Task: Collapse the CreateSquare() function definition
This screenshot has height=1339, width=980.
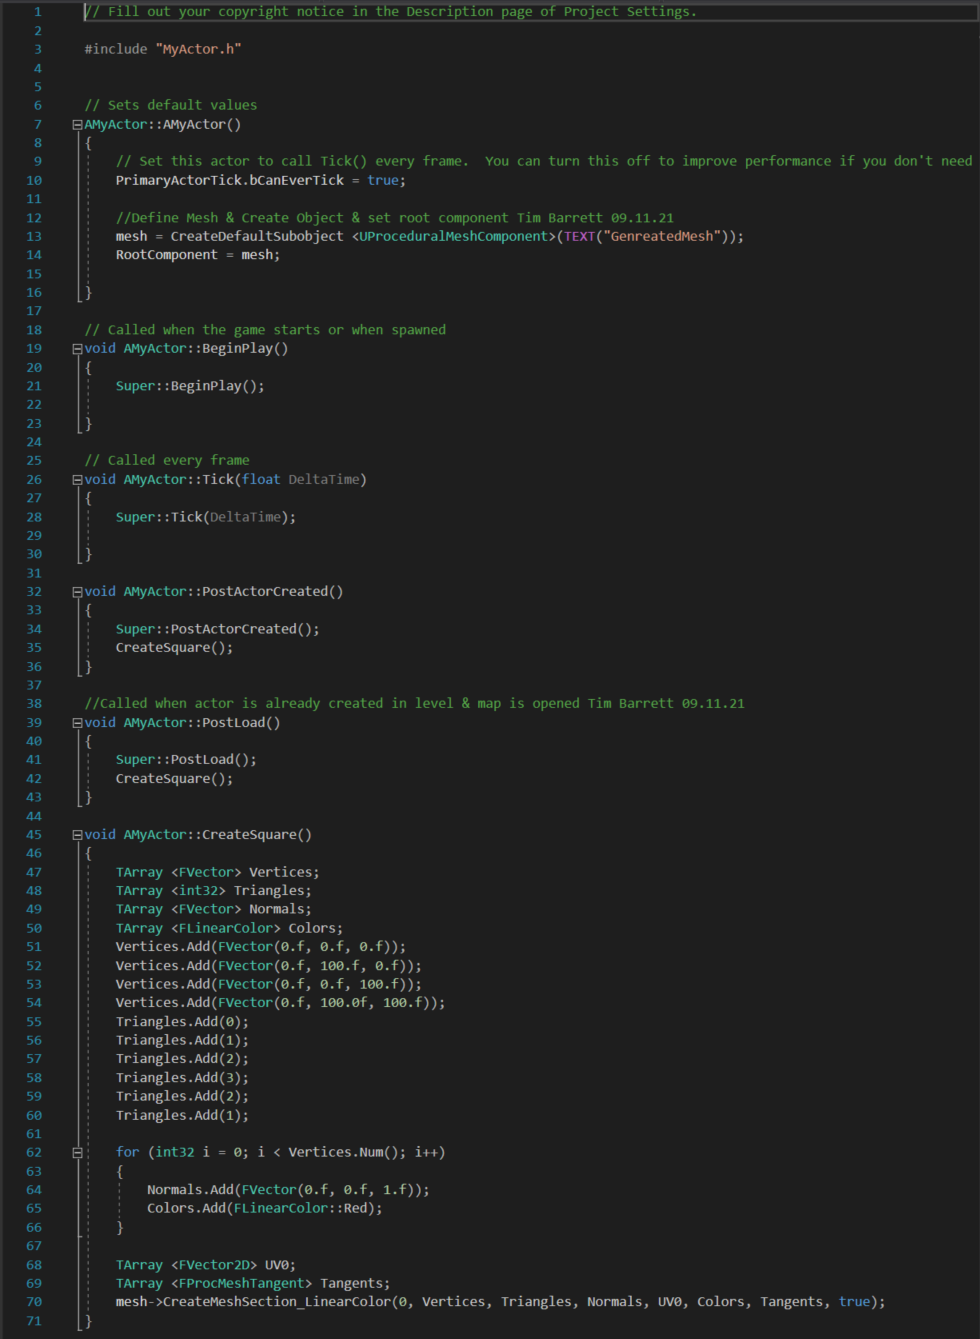Action: [77, 835]
